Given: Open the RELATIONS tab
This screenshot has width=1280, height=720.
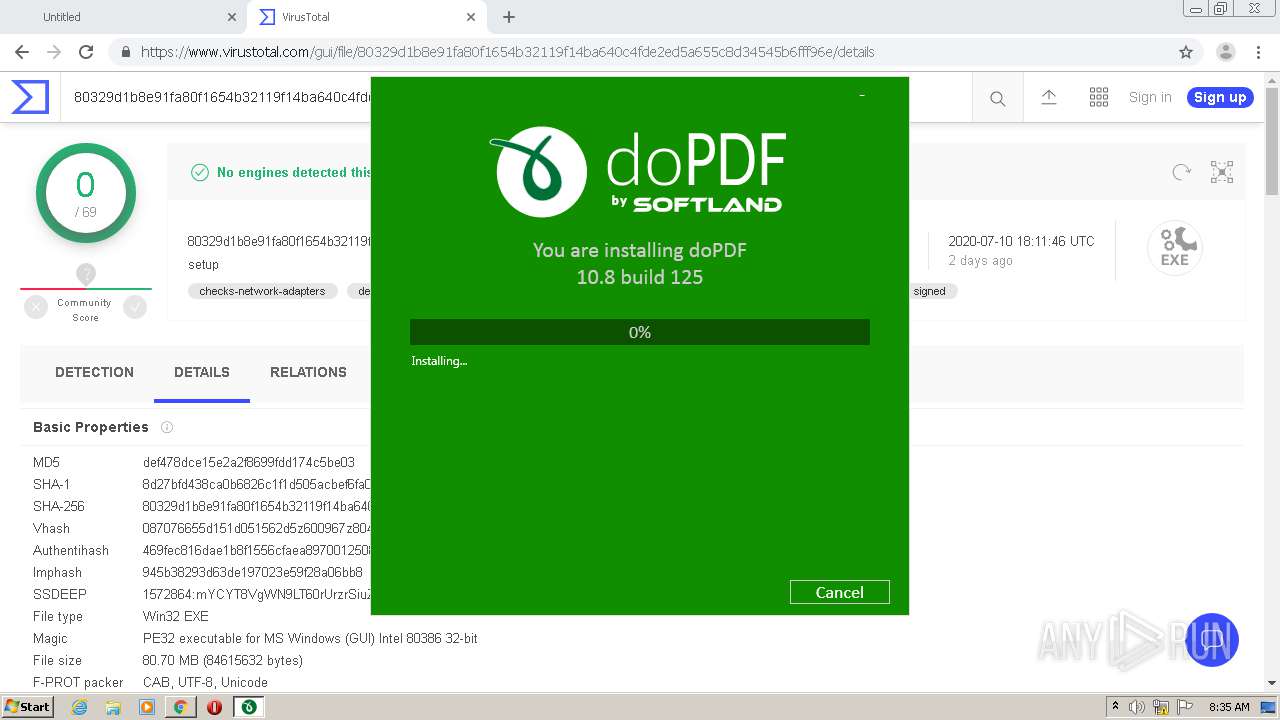Looking at the screenshot, I should coord(308,372).
